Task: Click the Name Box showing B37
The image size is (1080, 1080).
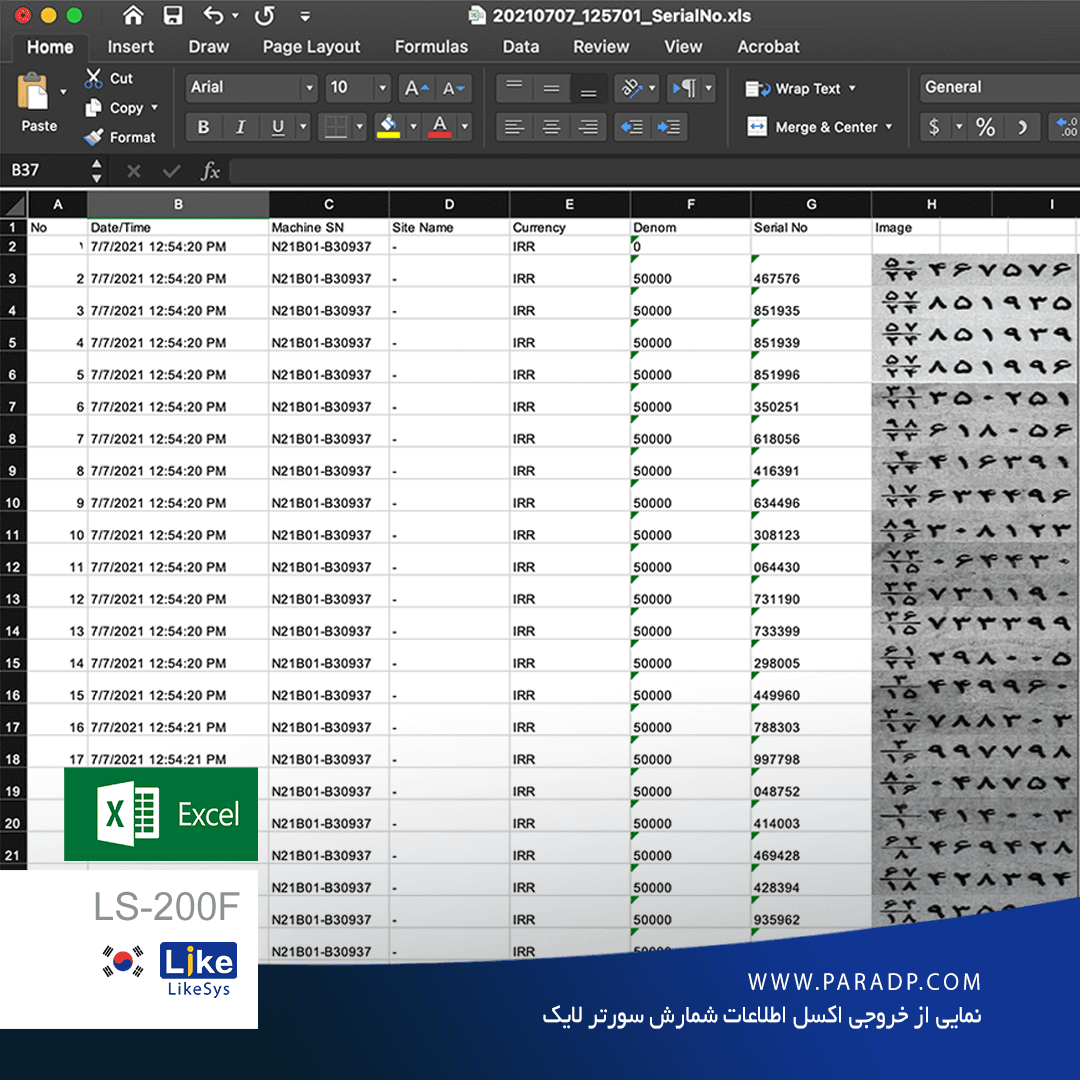Action: coord(45,170)
